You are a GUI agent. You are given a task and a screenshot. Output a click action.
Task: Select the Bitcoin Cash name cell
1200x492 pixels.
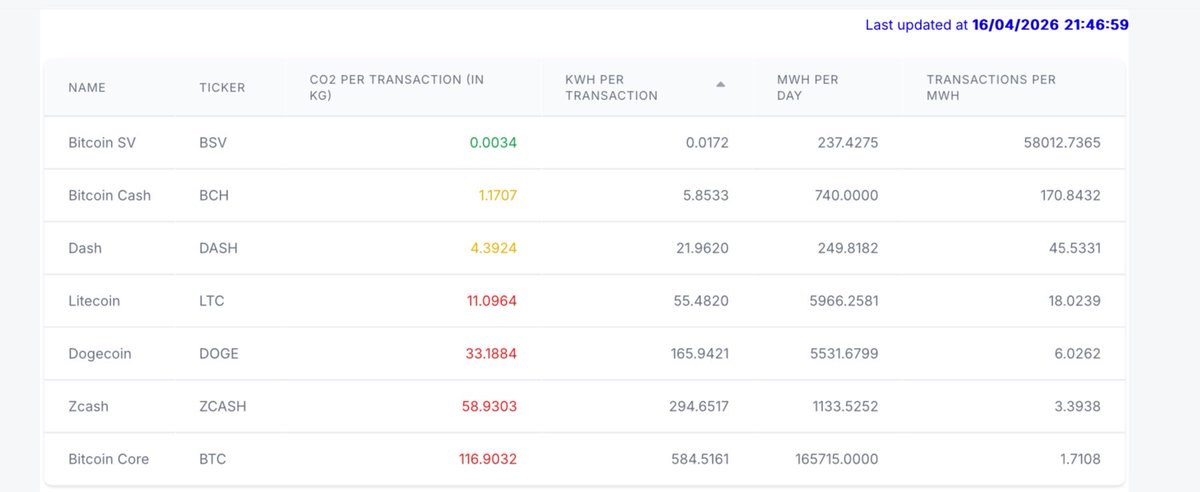[110, 196]
